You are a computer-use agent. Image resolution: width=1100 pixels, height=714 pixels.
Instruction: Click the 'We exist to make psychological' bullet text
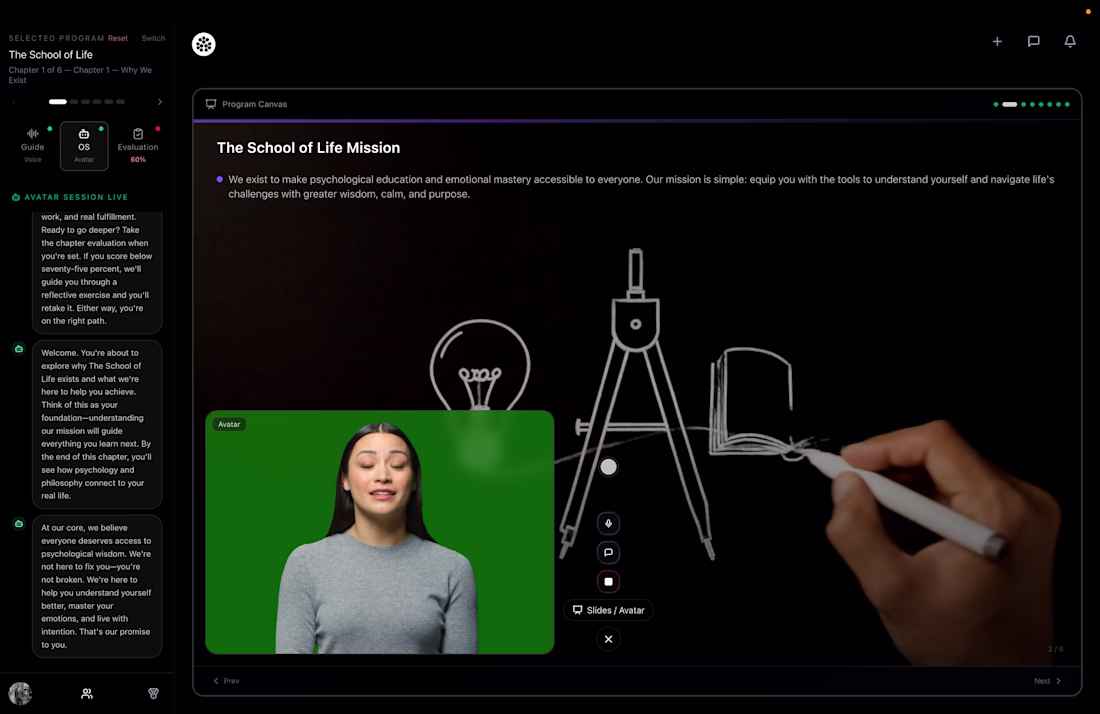(x=641, y=187)
